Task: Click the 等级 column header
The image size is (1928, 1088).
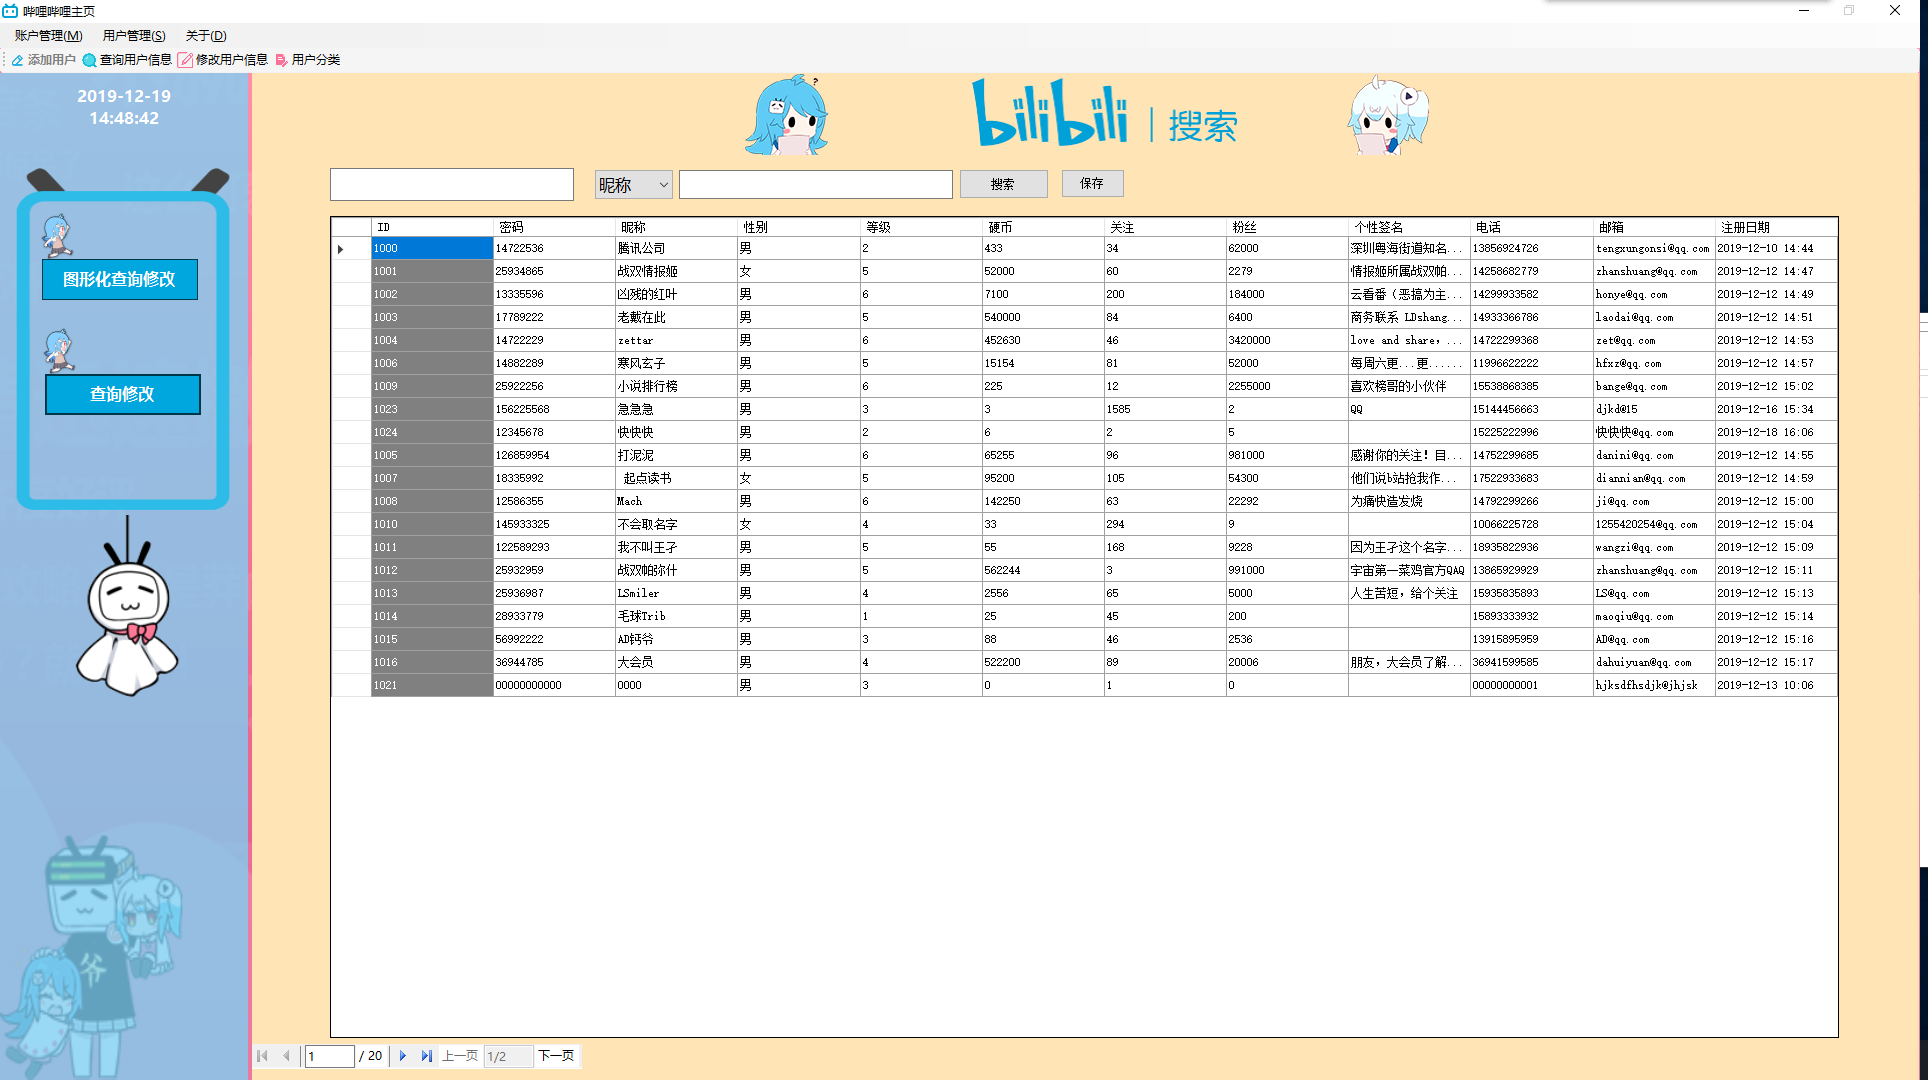Action: pyautogui.click(x=920, y=227)
